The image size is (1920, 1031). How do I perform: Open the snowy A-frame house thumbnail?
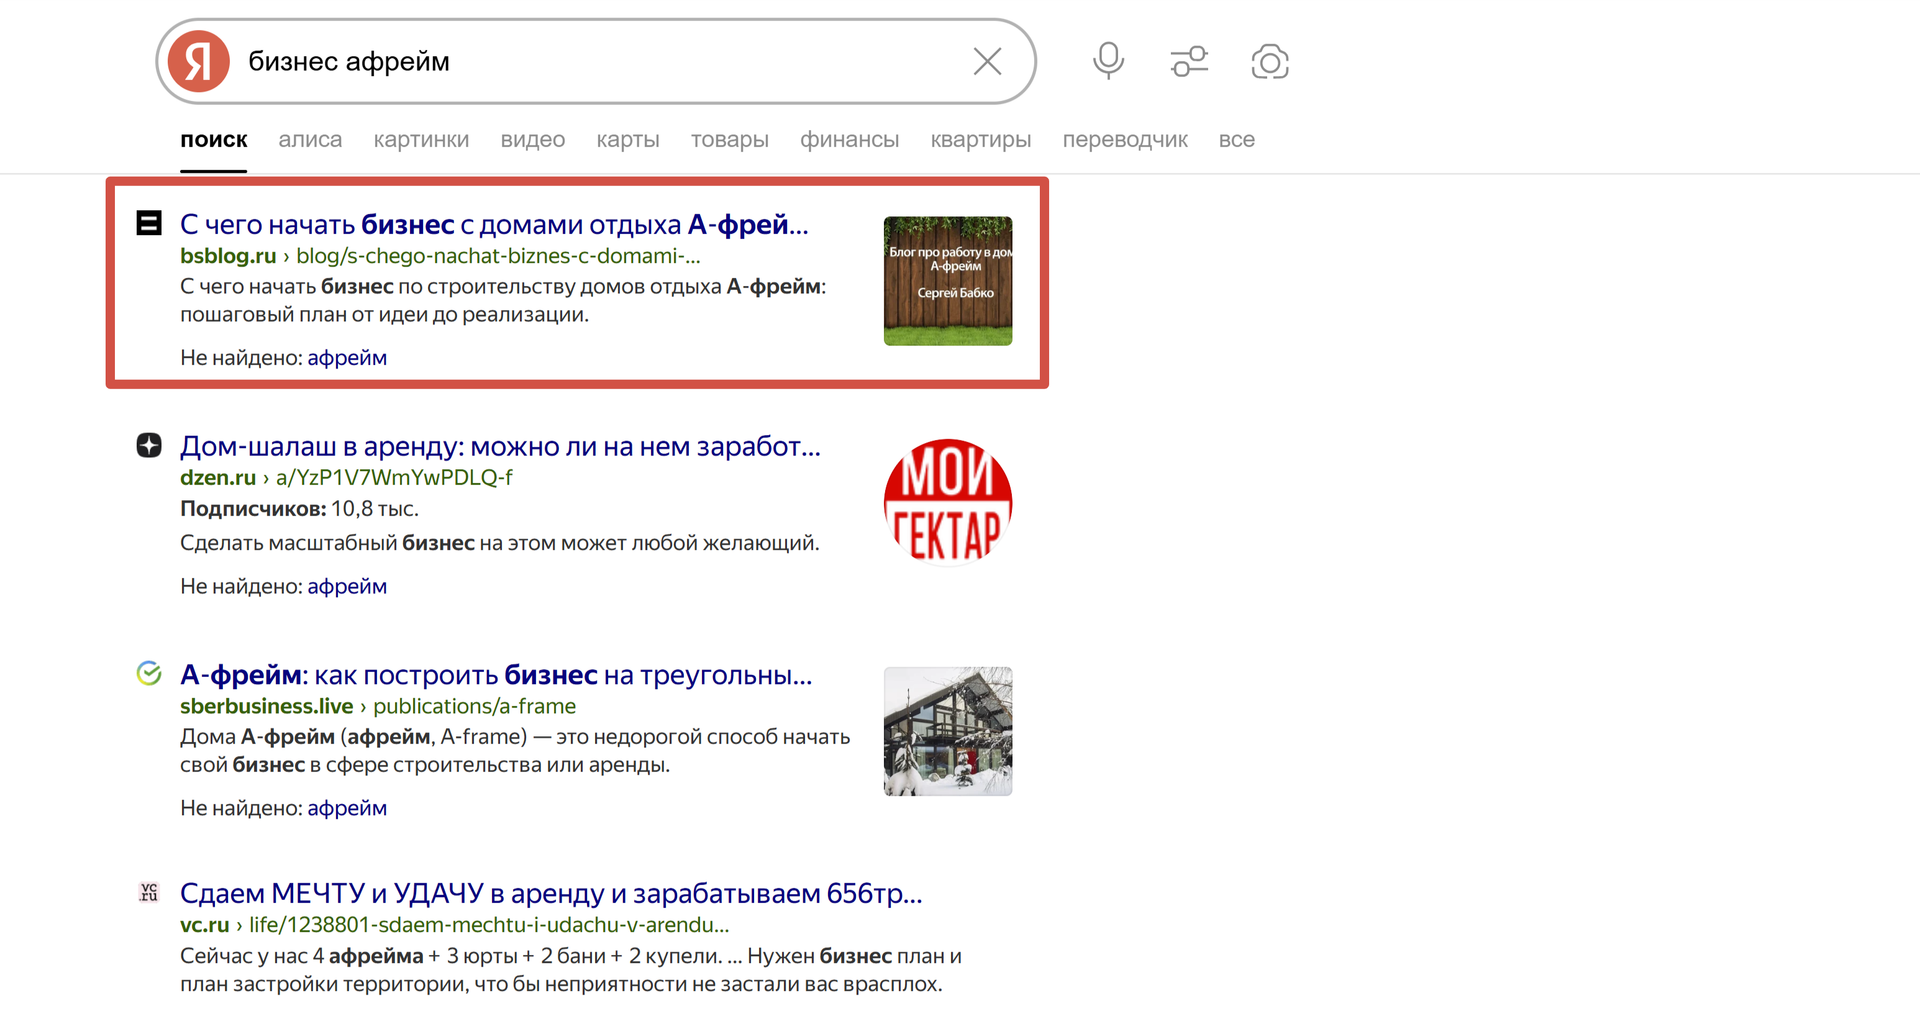tap(948, 731)
